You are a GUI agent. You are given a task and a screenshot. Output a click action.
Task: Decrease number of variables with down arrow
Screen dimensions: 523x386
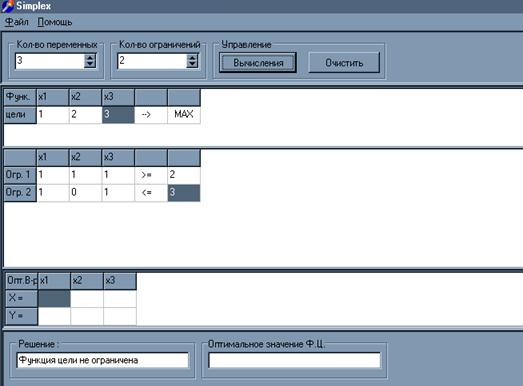point(90,64)
